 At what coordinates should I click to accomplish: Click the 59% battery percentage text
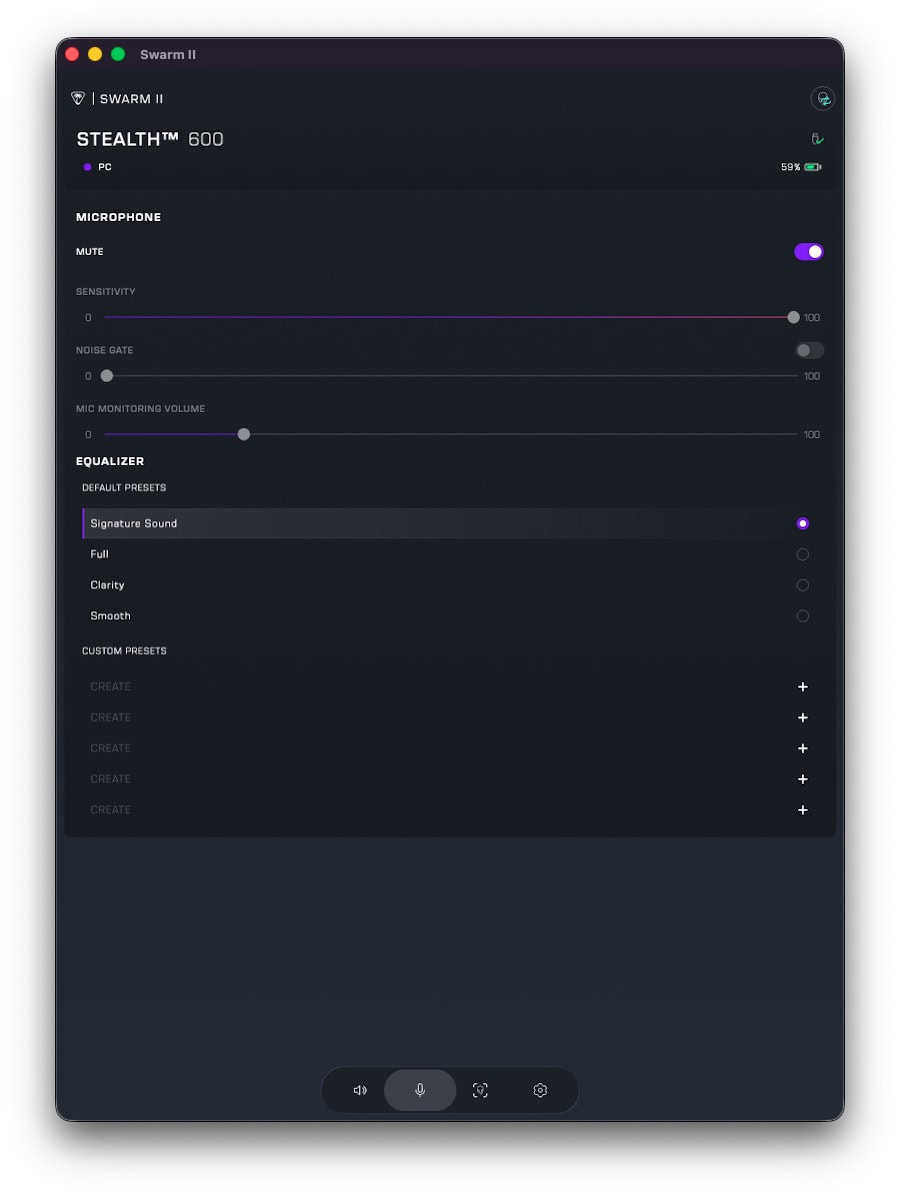pyautogui.click(x=790, y=167)
